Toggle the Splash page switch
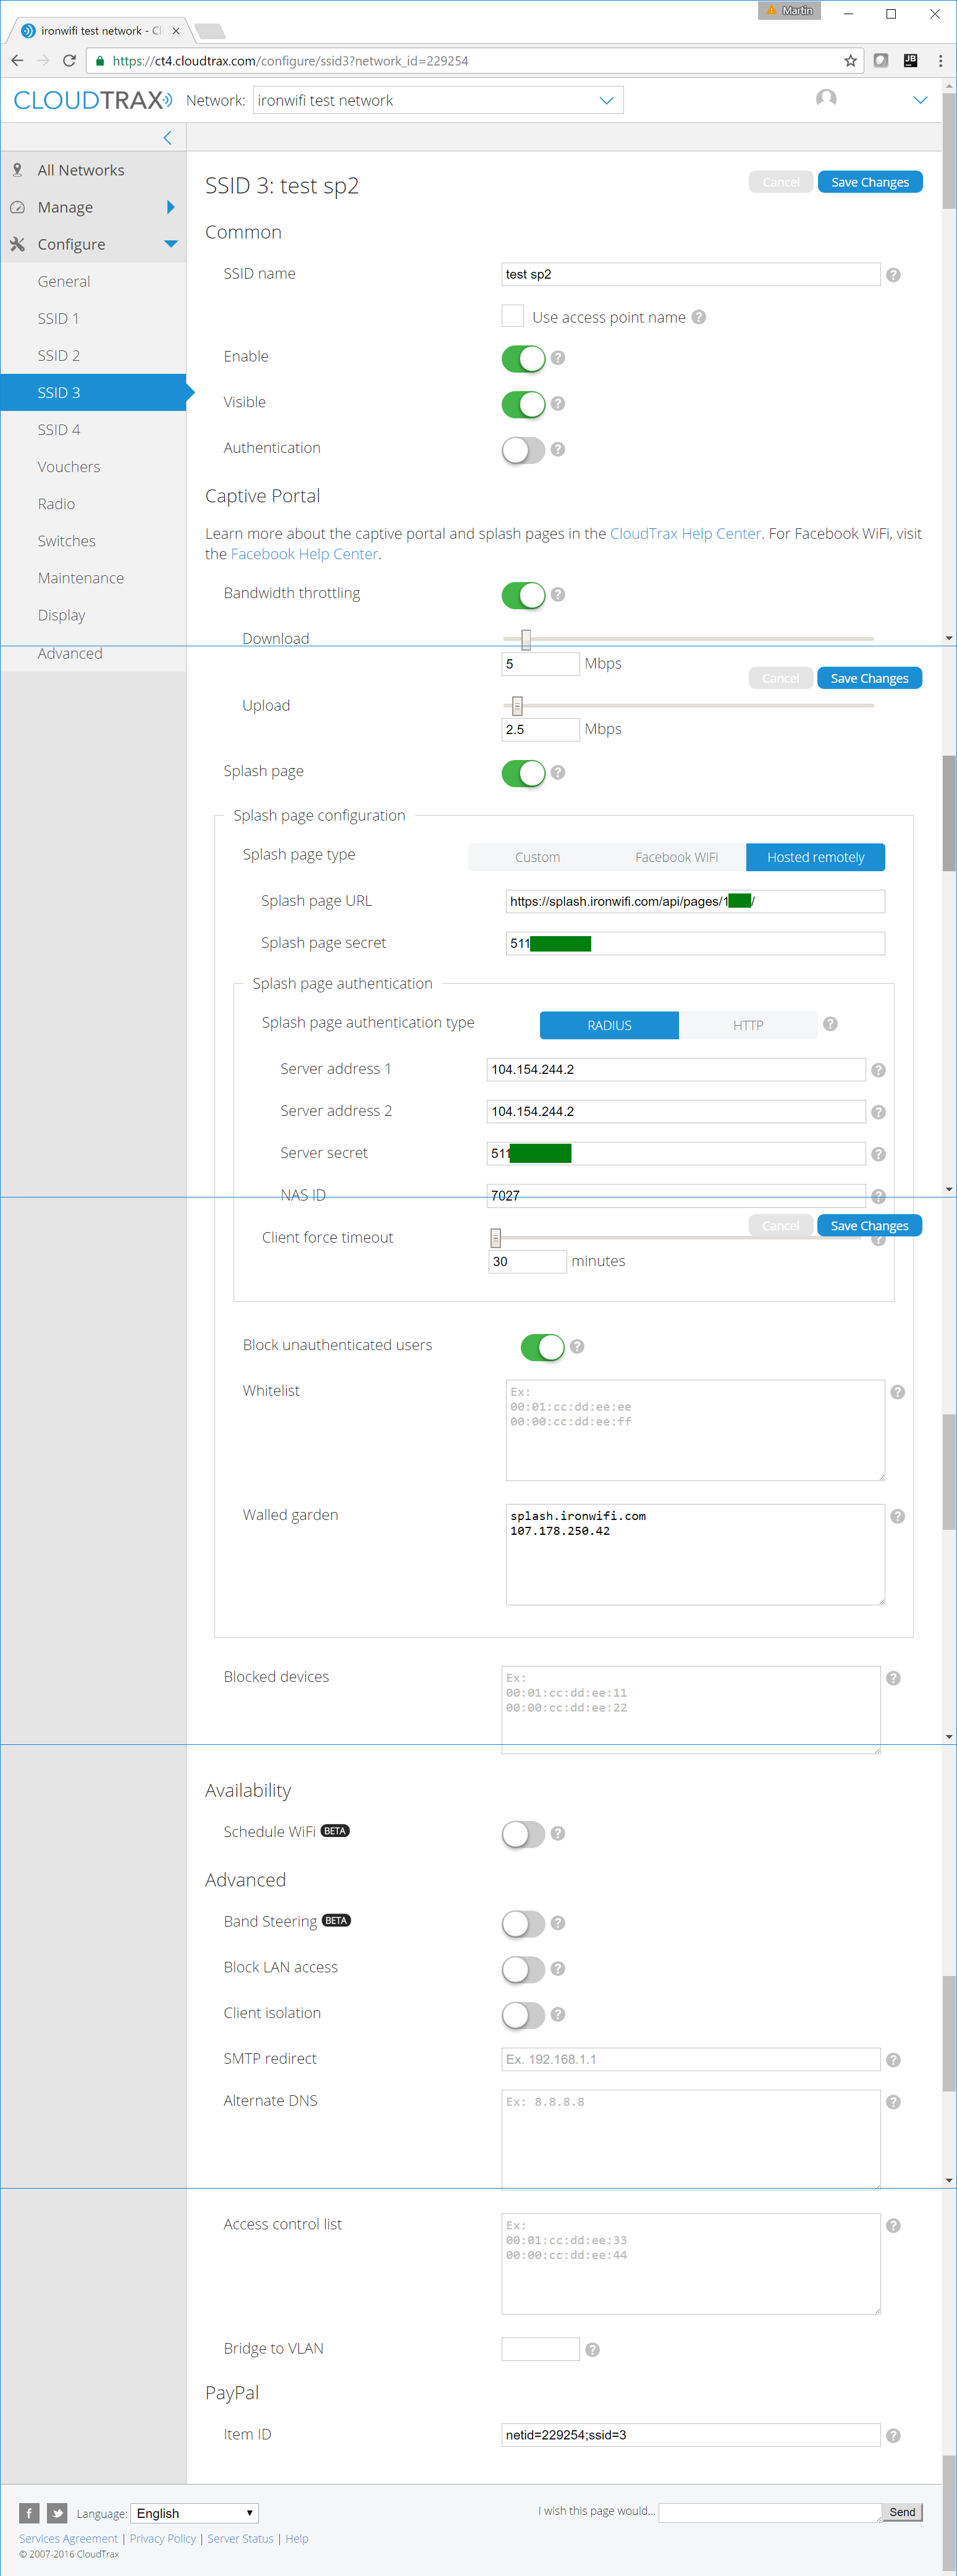Image resolution: width=957 pixels, height=2576 pixels. [x=523, y=773]
